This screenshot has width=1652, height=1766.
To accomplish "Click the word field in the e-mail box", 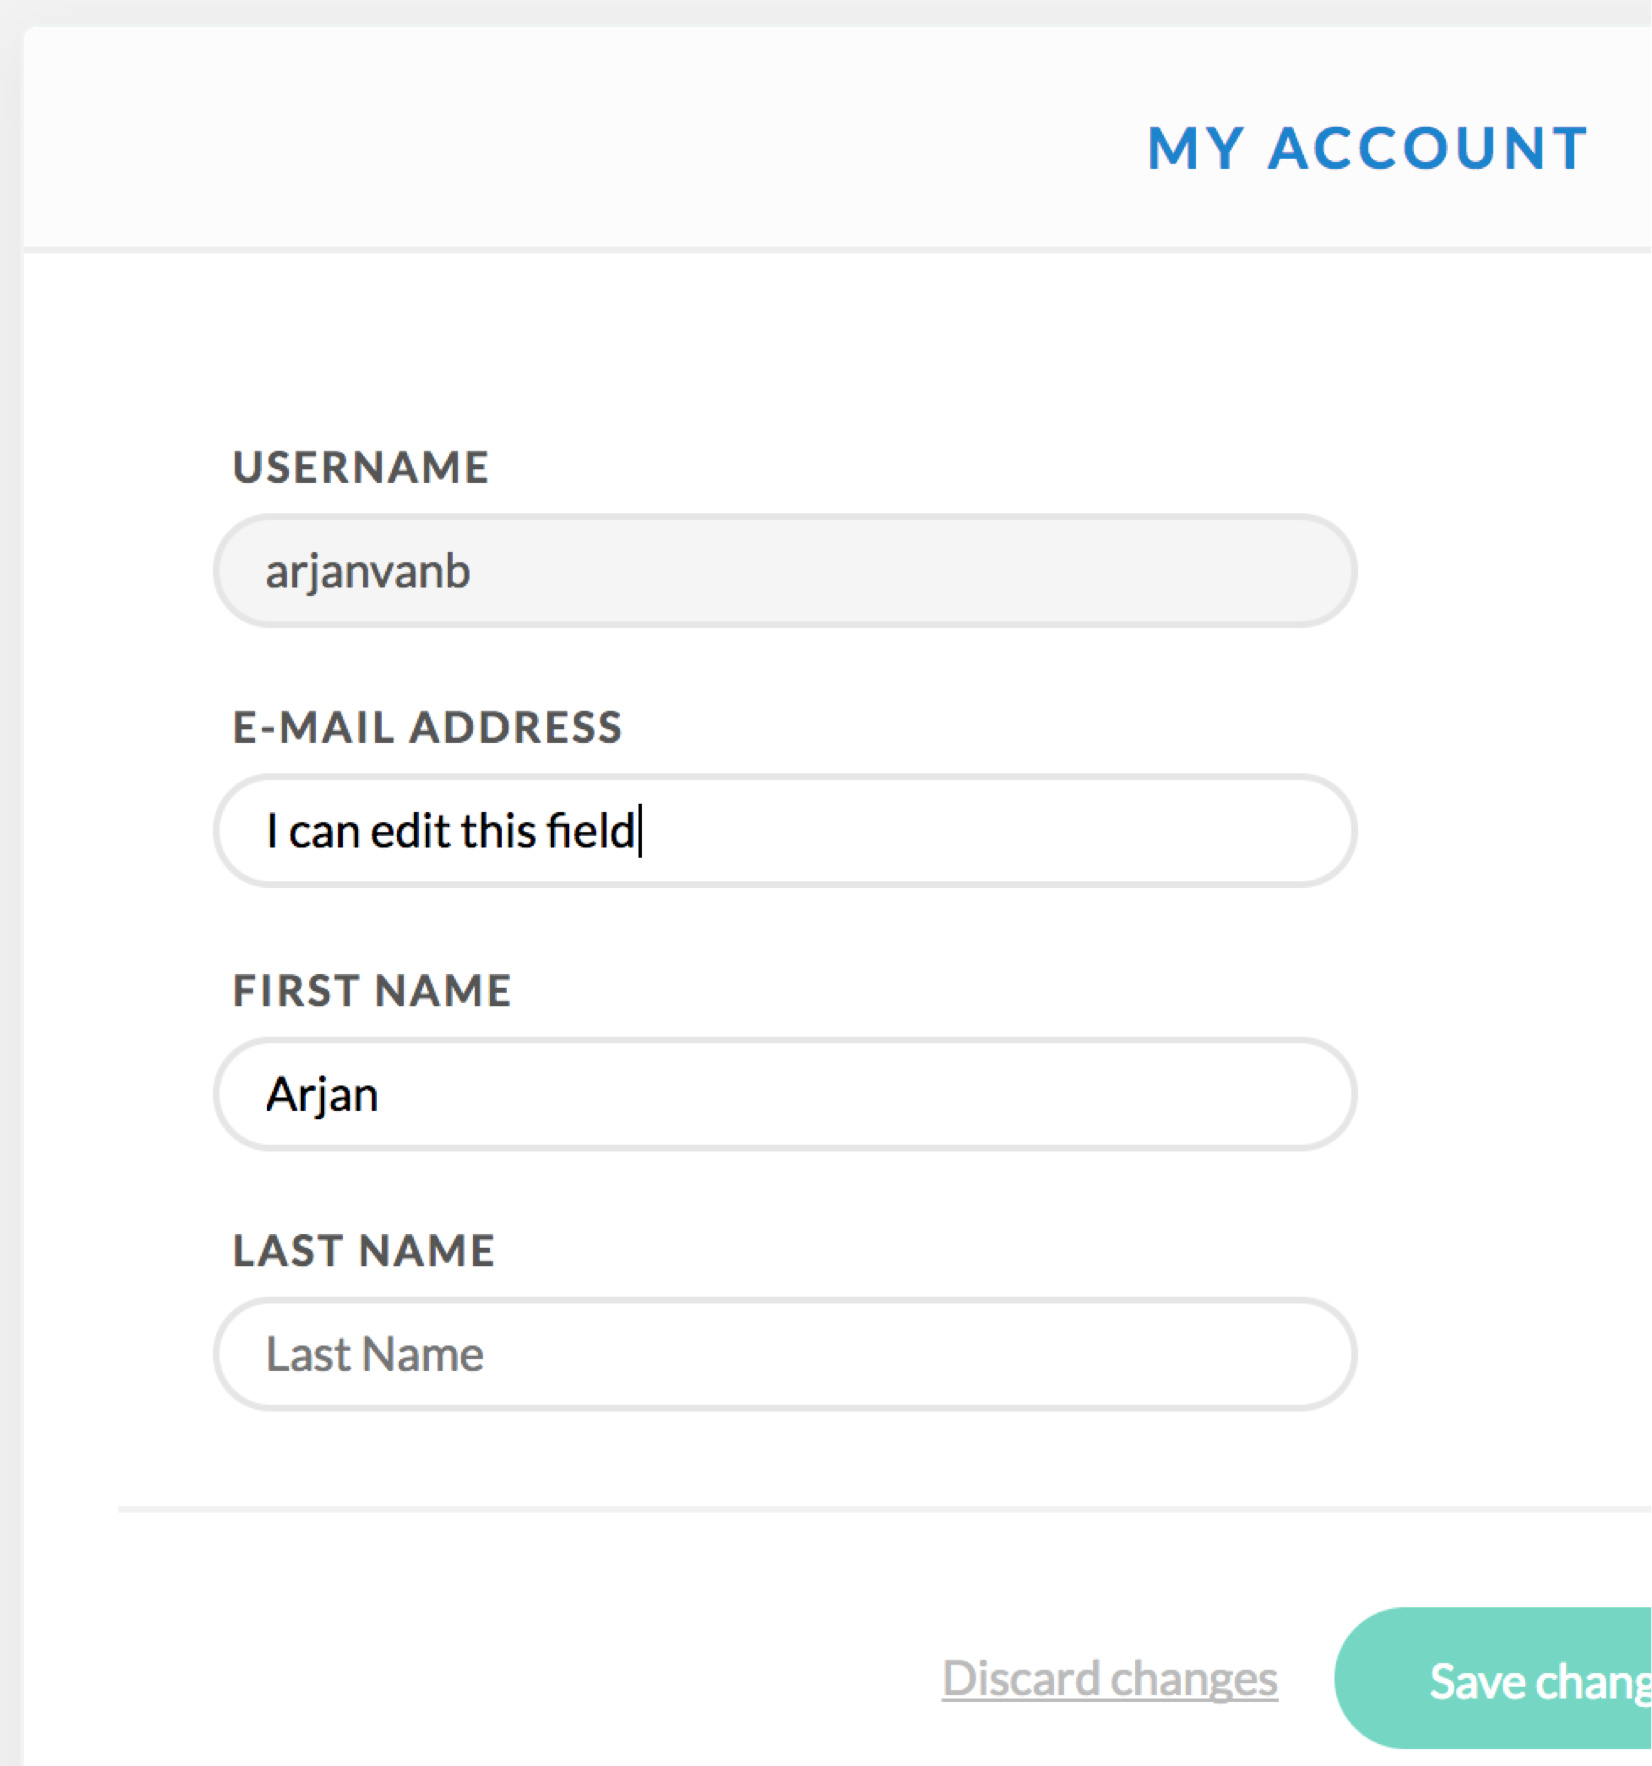I will coord(591,831).
